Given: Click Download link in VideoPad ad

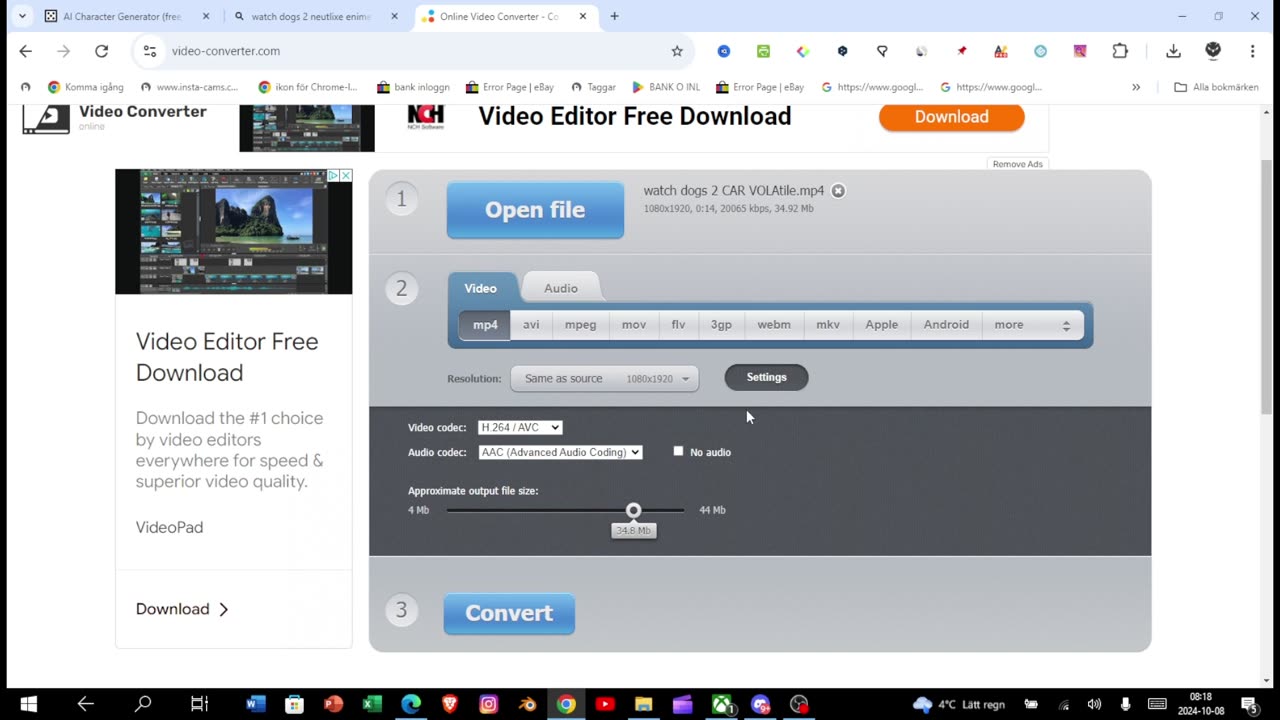Looking at the screenshot, I should point(182,609).
